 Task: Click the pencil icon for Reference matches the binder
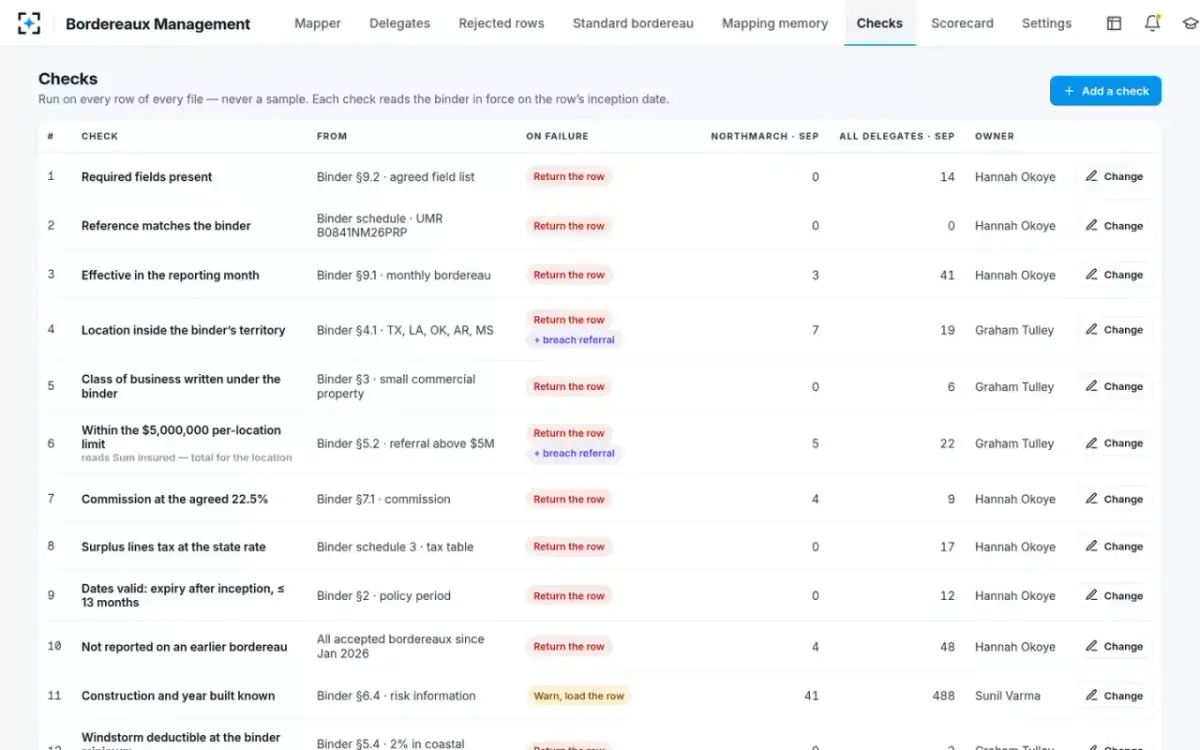tap(1092, 226)
